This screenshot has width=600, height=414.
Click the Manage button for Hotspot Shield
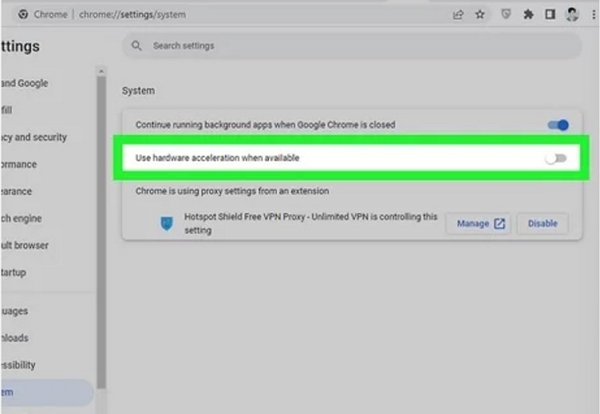pyautogui.click(x=478, y=223)
